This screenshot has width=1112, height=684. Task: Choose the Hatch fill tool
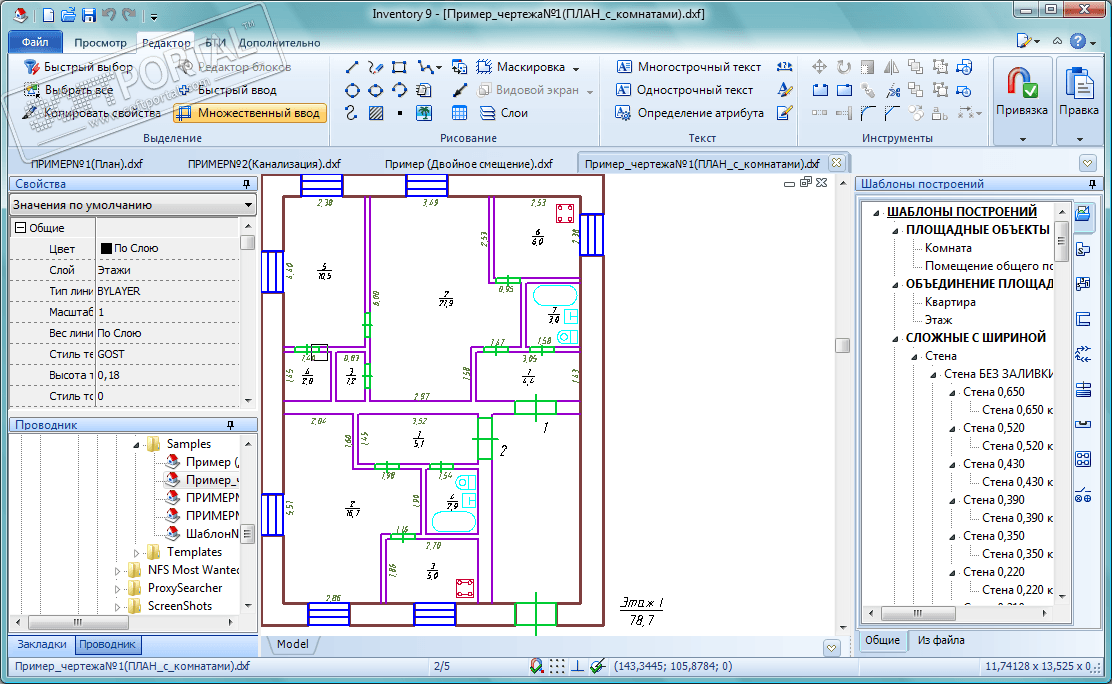click(x=376, y=113)
